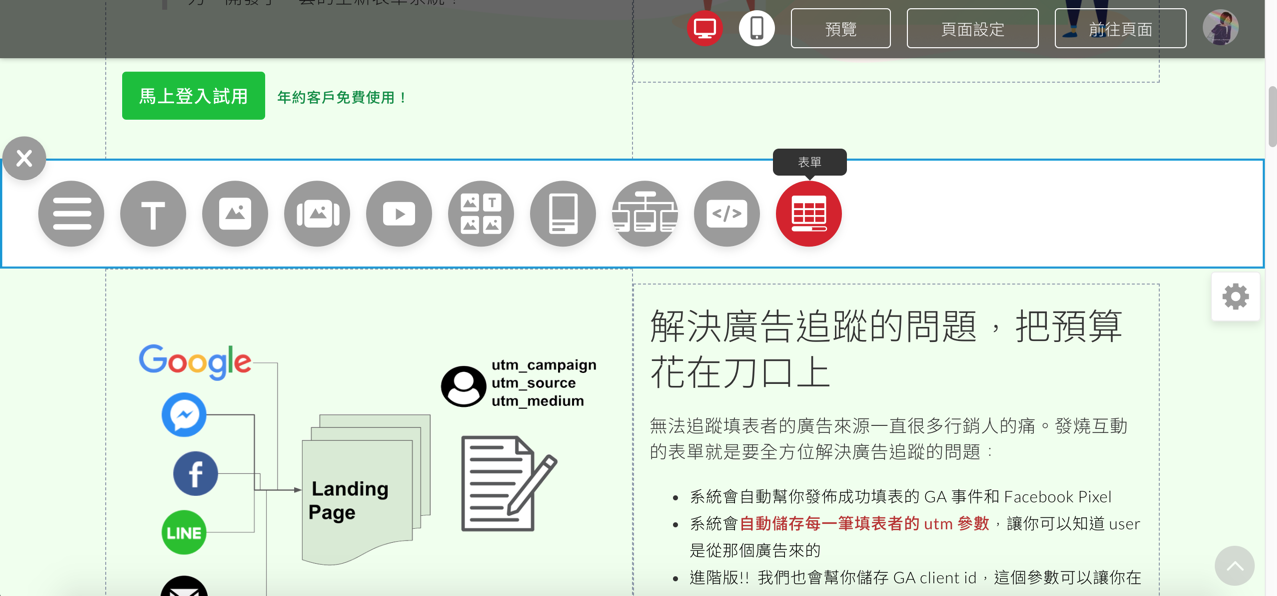Close the block picker toolbar

(24, 159)
